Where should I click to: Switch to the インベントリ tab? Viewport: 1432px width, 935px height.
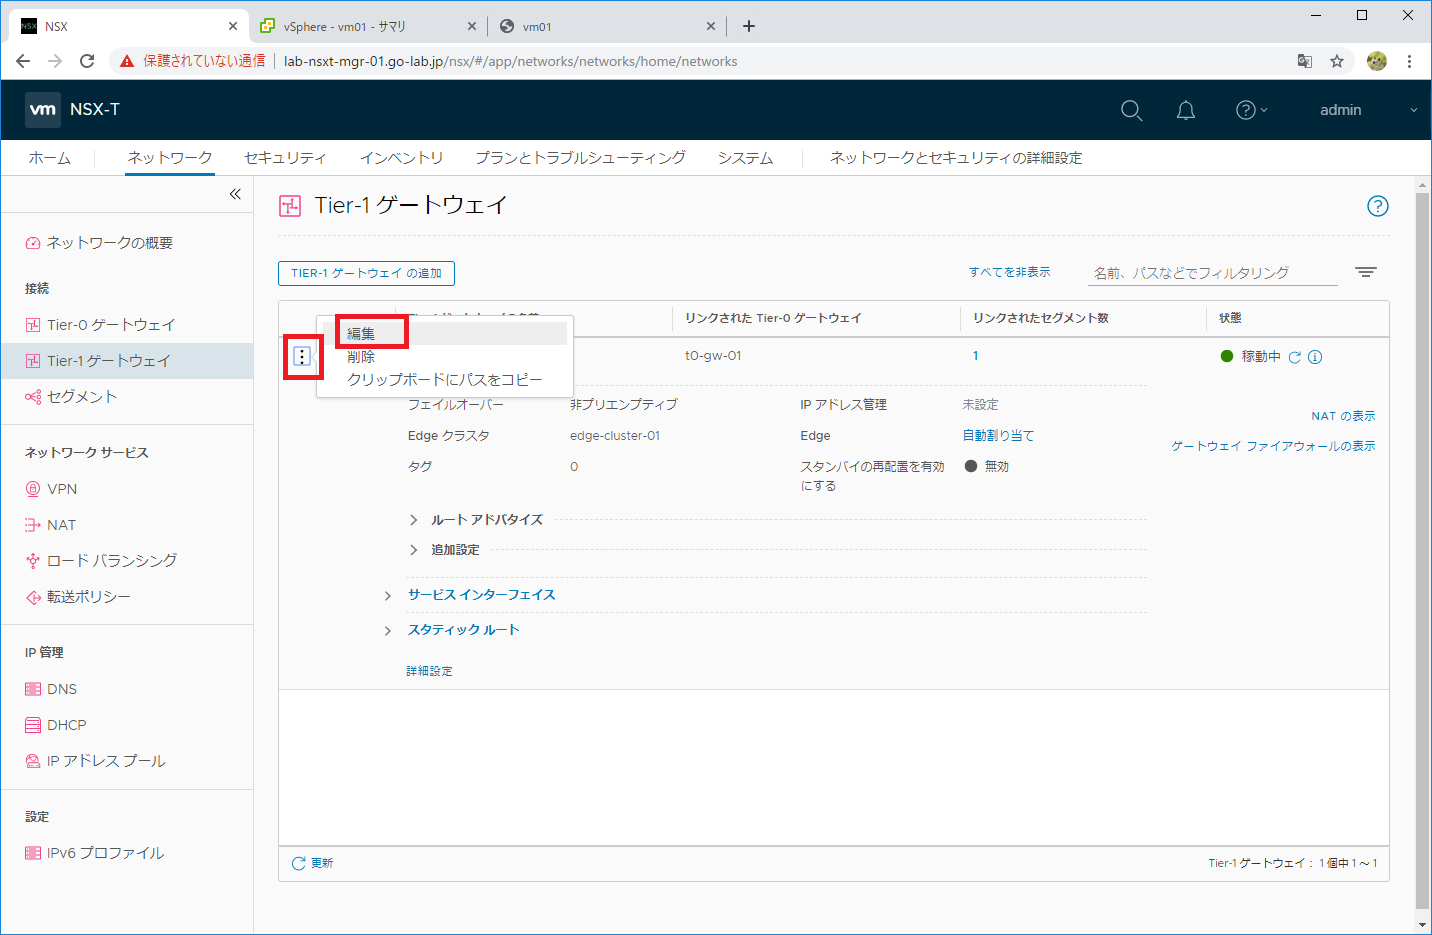click(x=401, y=158)
